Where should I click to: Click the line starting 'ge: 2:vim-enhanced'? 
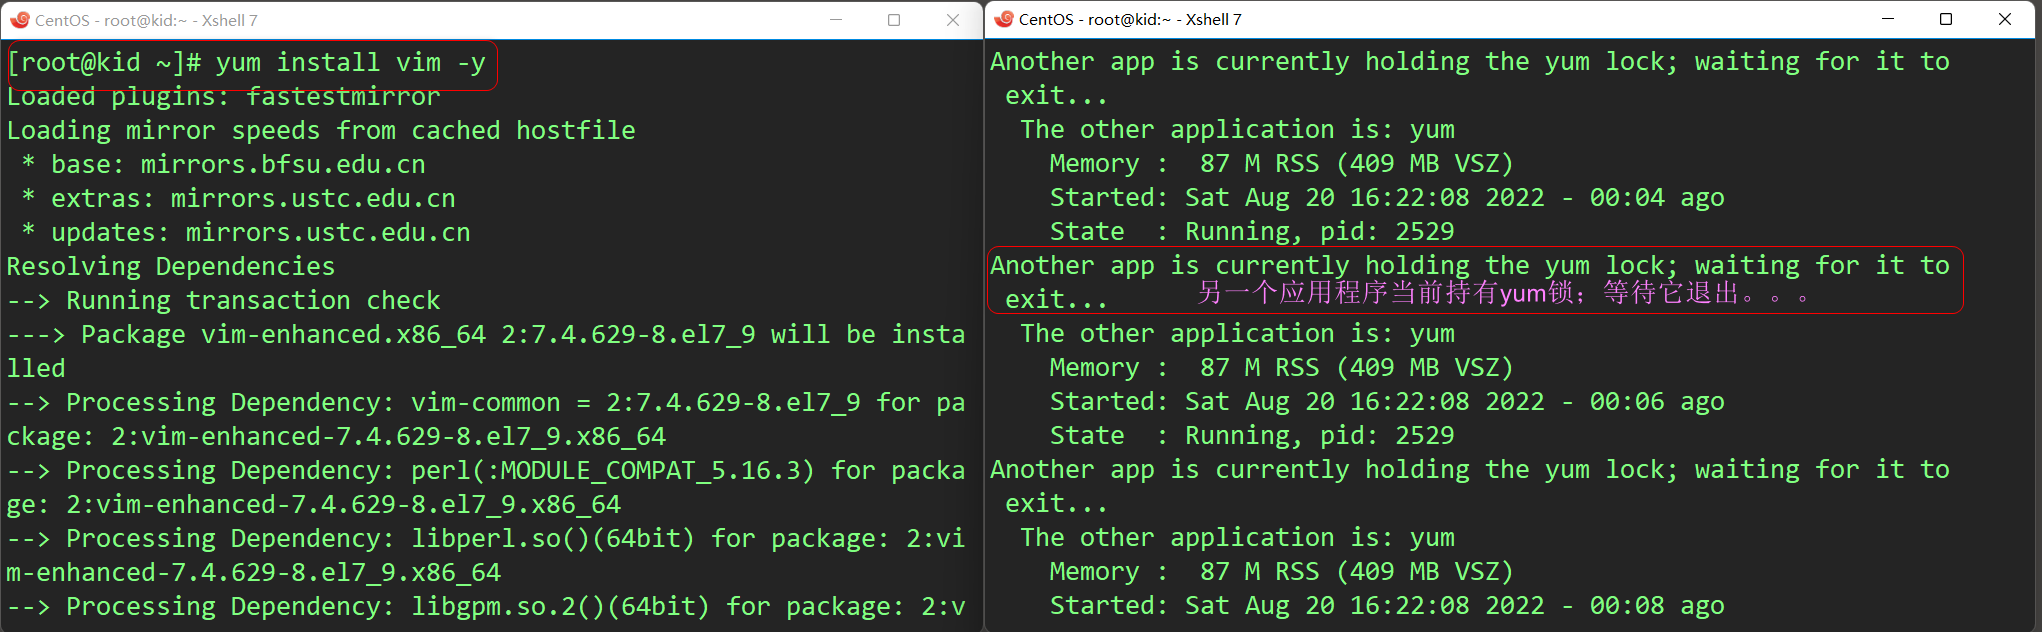(x=314, y=505)
